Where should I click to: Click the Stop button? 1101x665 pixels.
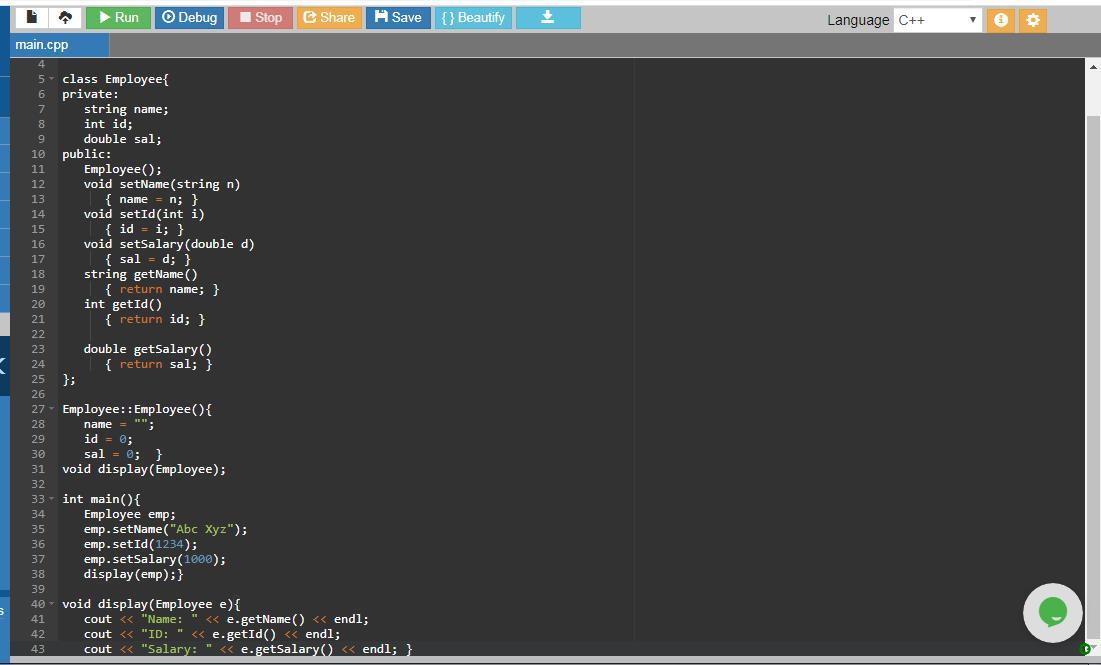[260, 18]
